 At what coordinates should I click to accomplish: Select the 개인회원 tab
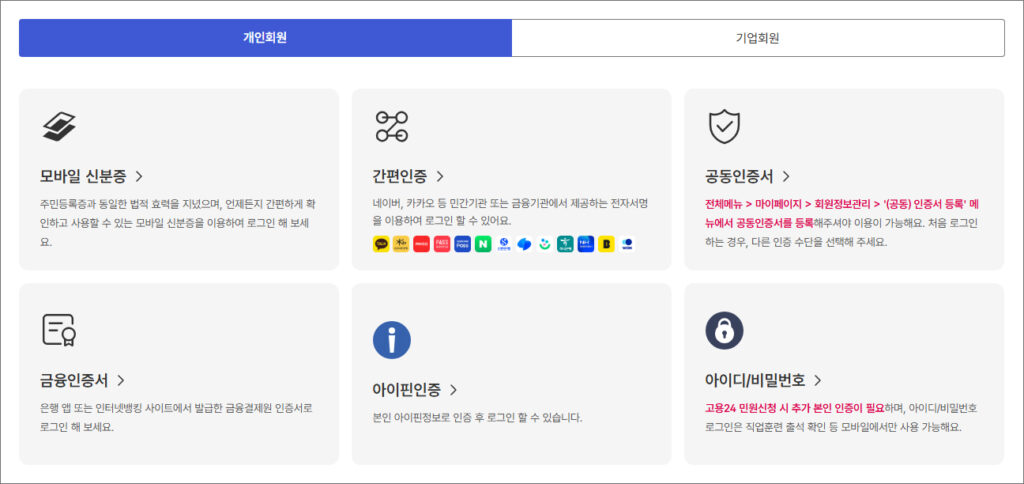[x=265, y=38]
